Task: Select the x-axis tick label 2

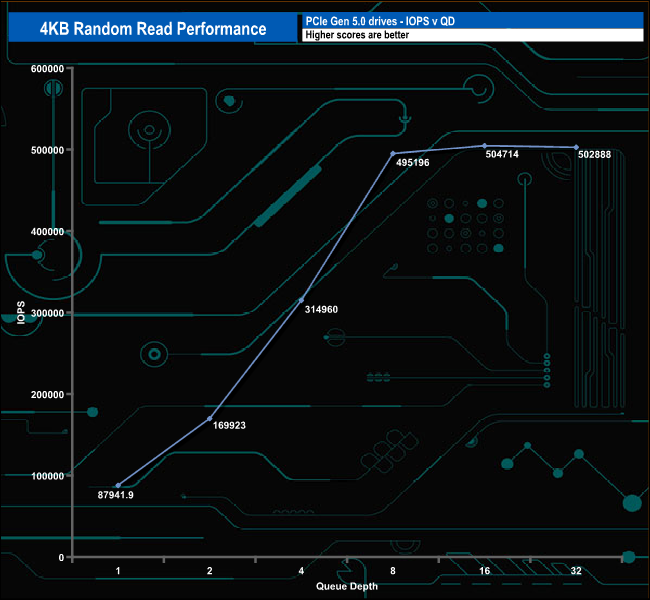Action: pos(210,571)
